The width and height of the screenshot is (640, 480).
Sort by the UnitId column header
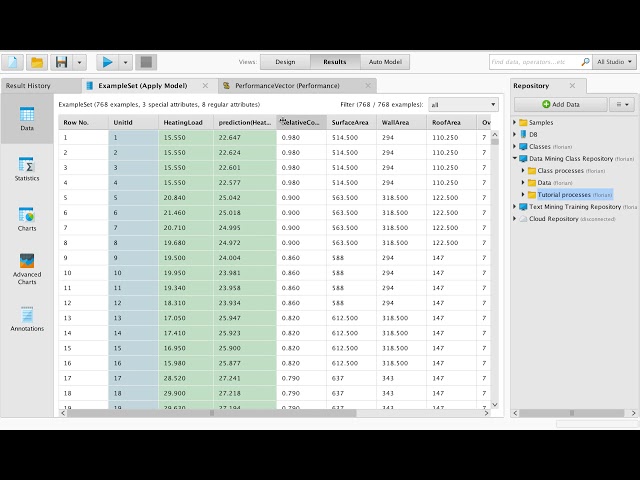click(x=133, y=122)
